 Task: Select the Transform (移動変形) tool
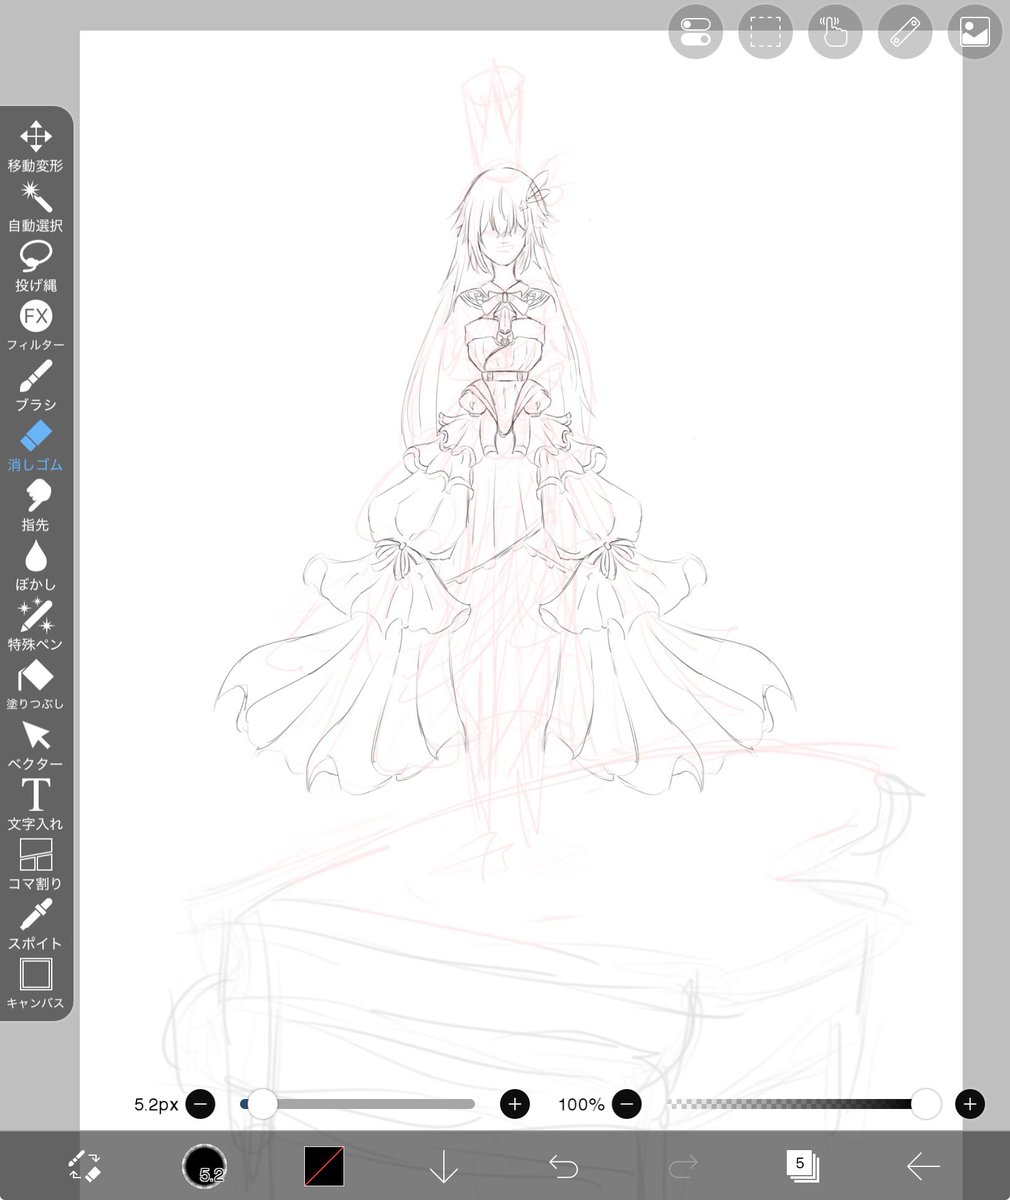(x=36, y=146)
